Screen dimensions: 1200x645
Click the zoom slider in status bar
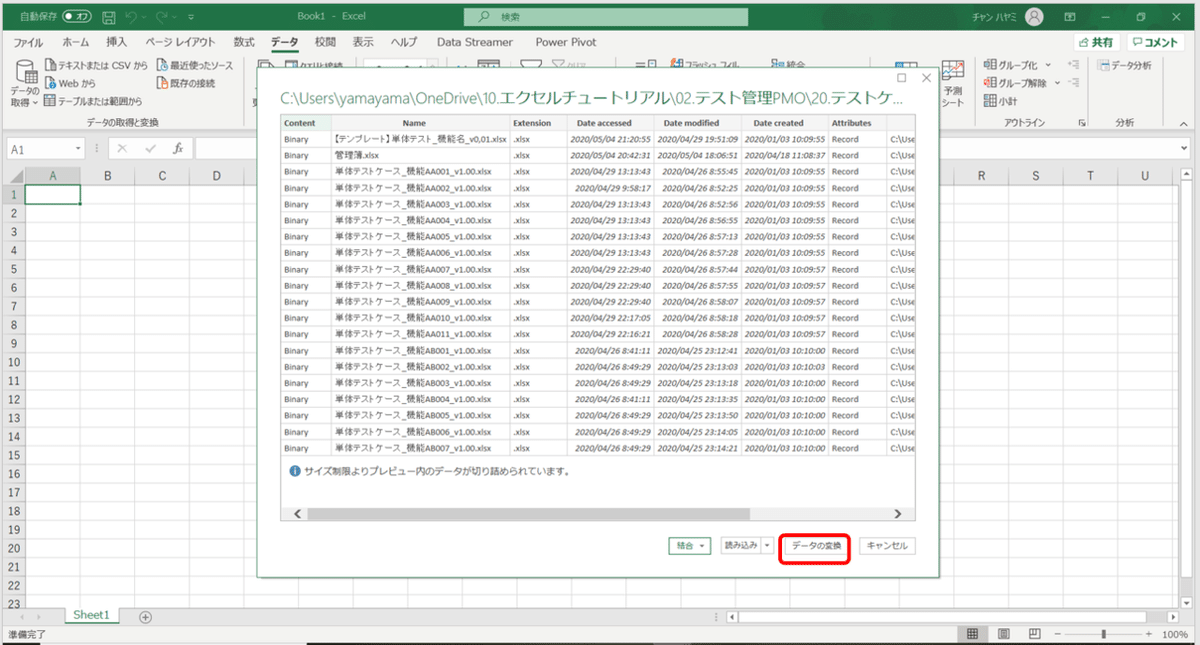pyautogui.click(x=1103, y=635)
